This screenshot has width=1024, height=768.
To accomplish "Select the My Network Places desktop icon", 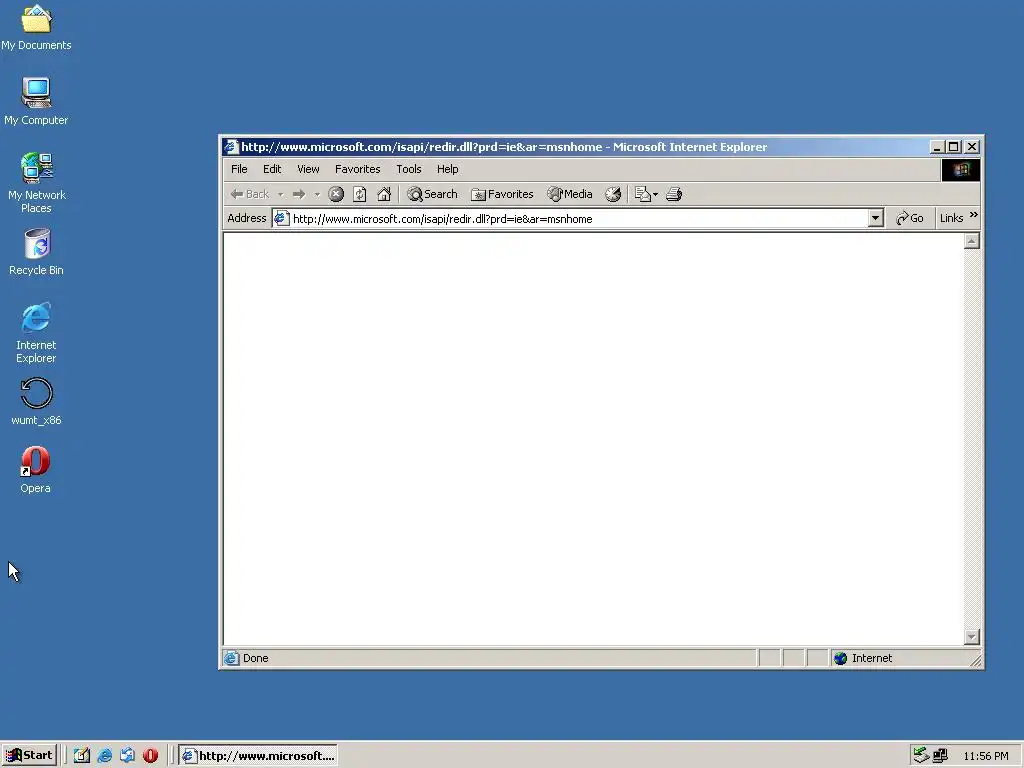I will (x=36, y=183).
